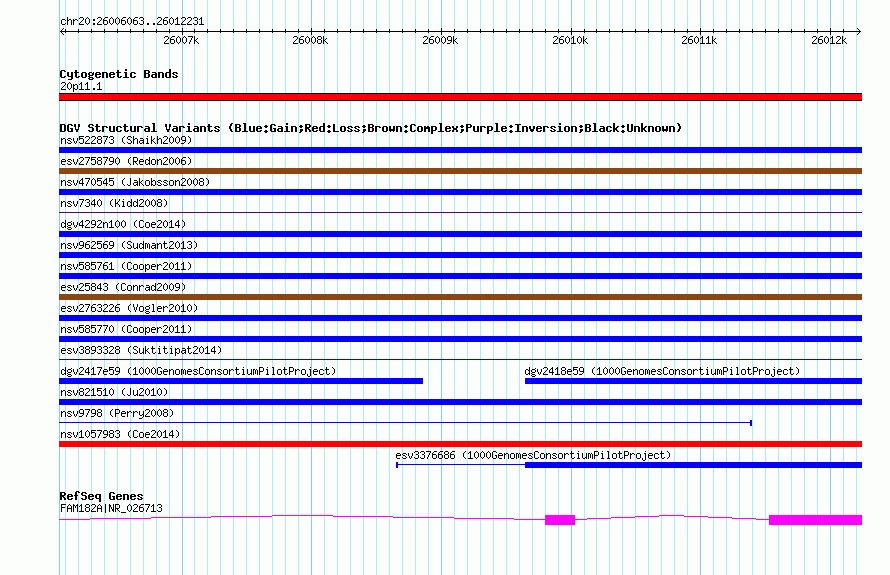Open variant nsv585770 (Cooper2011) label
This screenshot has width=890, height=575.
coord(126,329)
